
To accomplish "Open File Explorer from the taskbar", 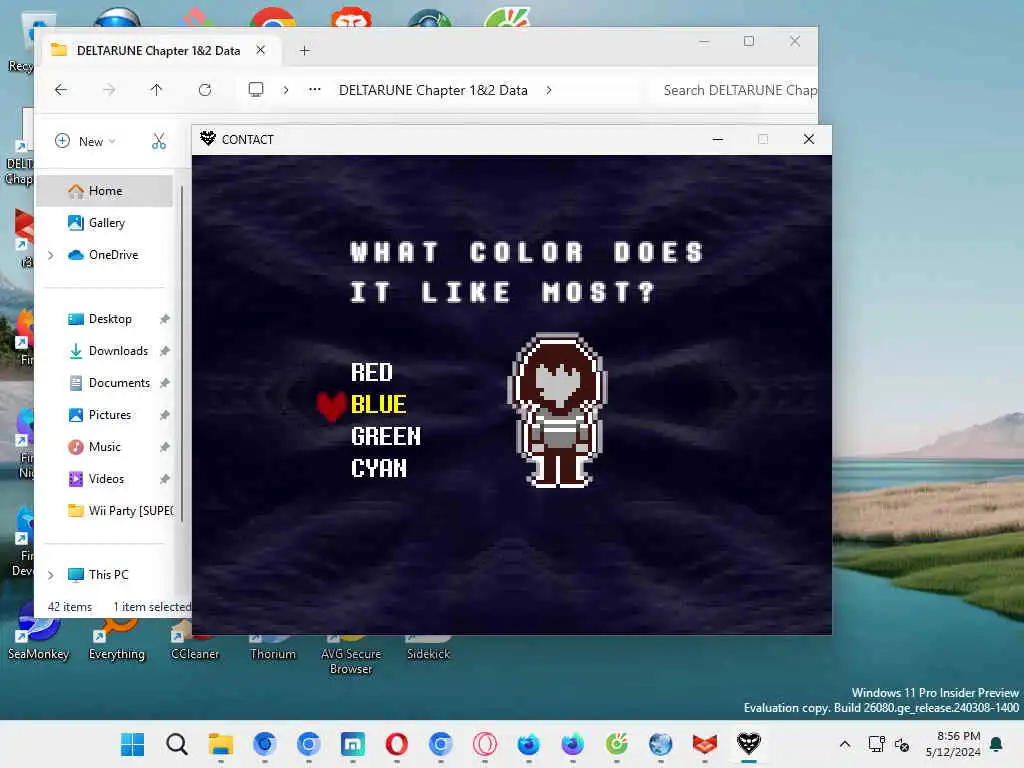I will (x=221, y=744).
